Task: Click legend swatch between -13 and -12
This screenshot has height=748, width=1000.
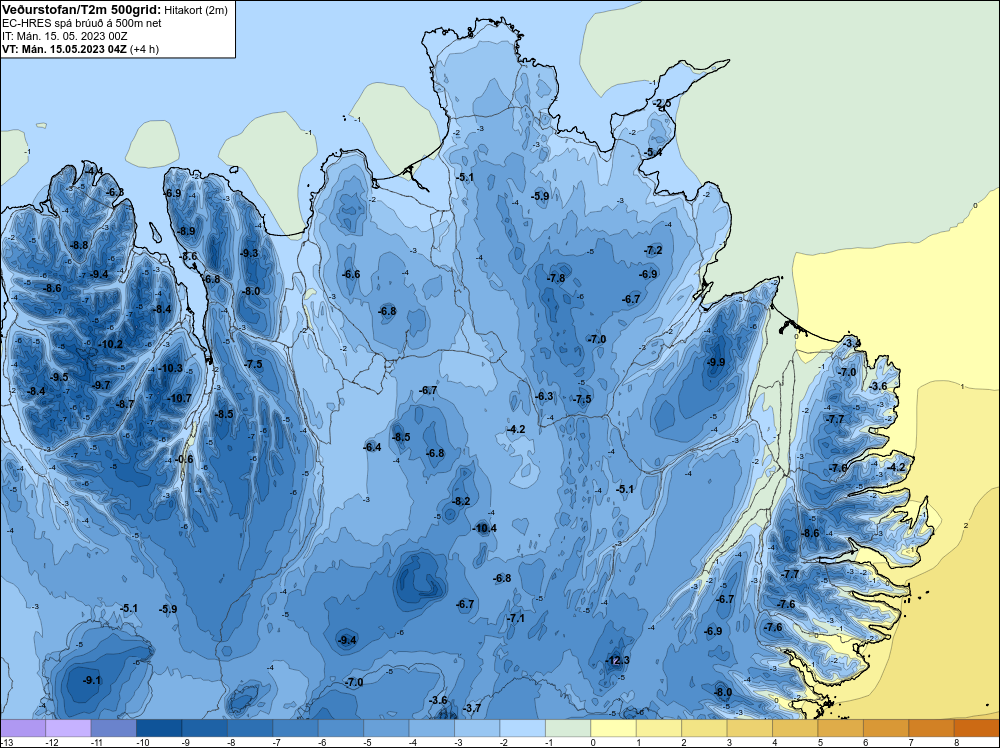Action: click(x=23, y=728)
